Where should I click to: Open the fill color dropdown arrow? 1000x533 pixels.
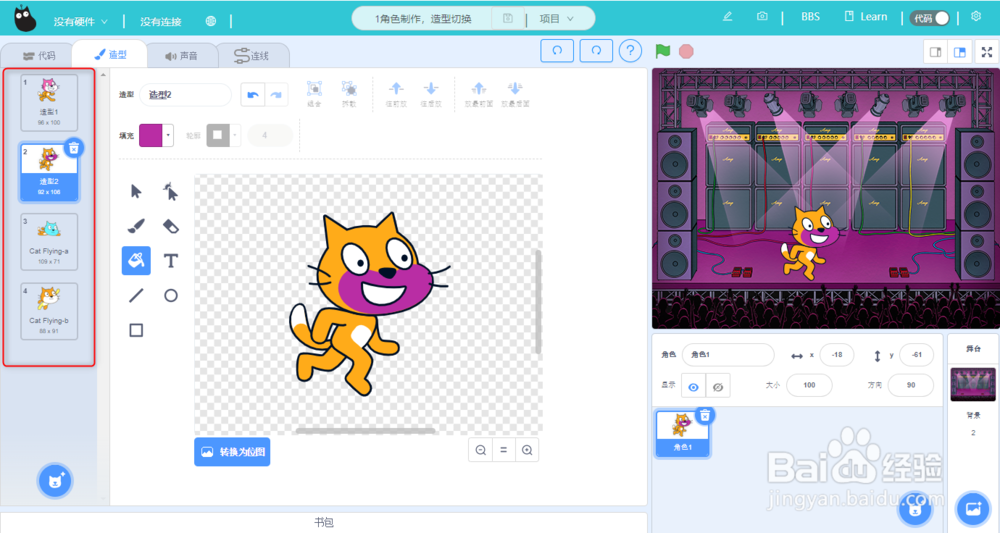pyautogui.click(x=168, y=135)
